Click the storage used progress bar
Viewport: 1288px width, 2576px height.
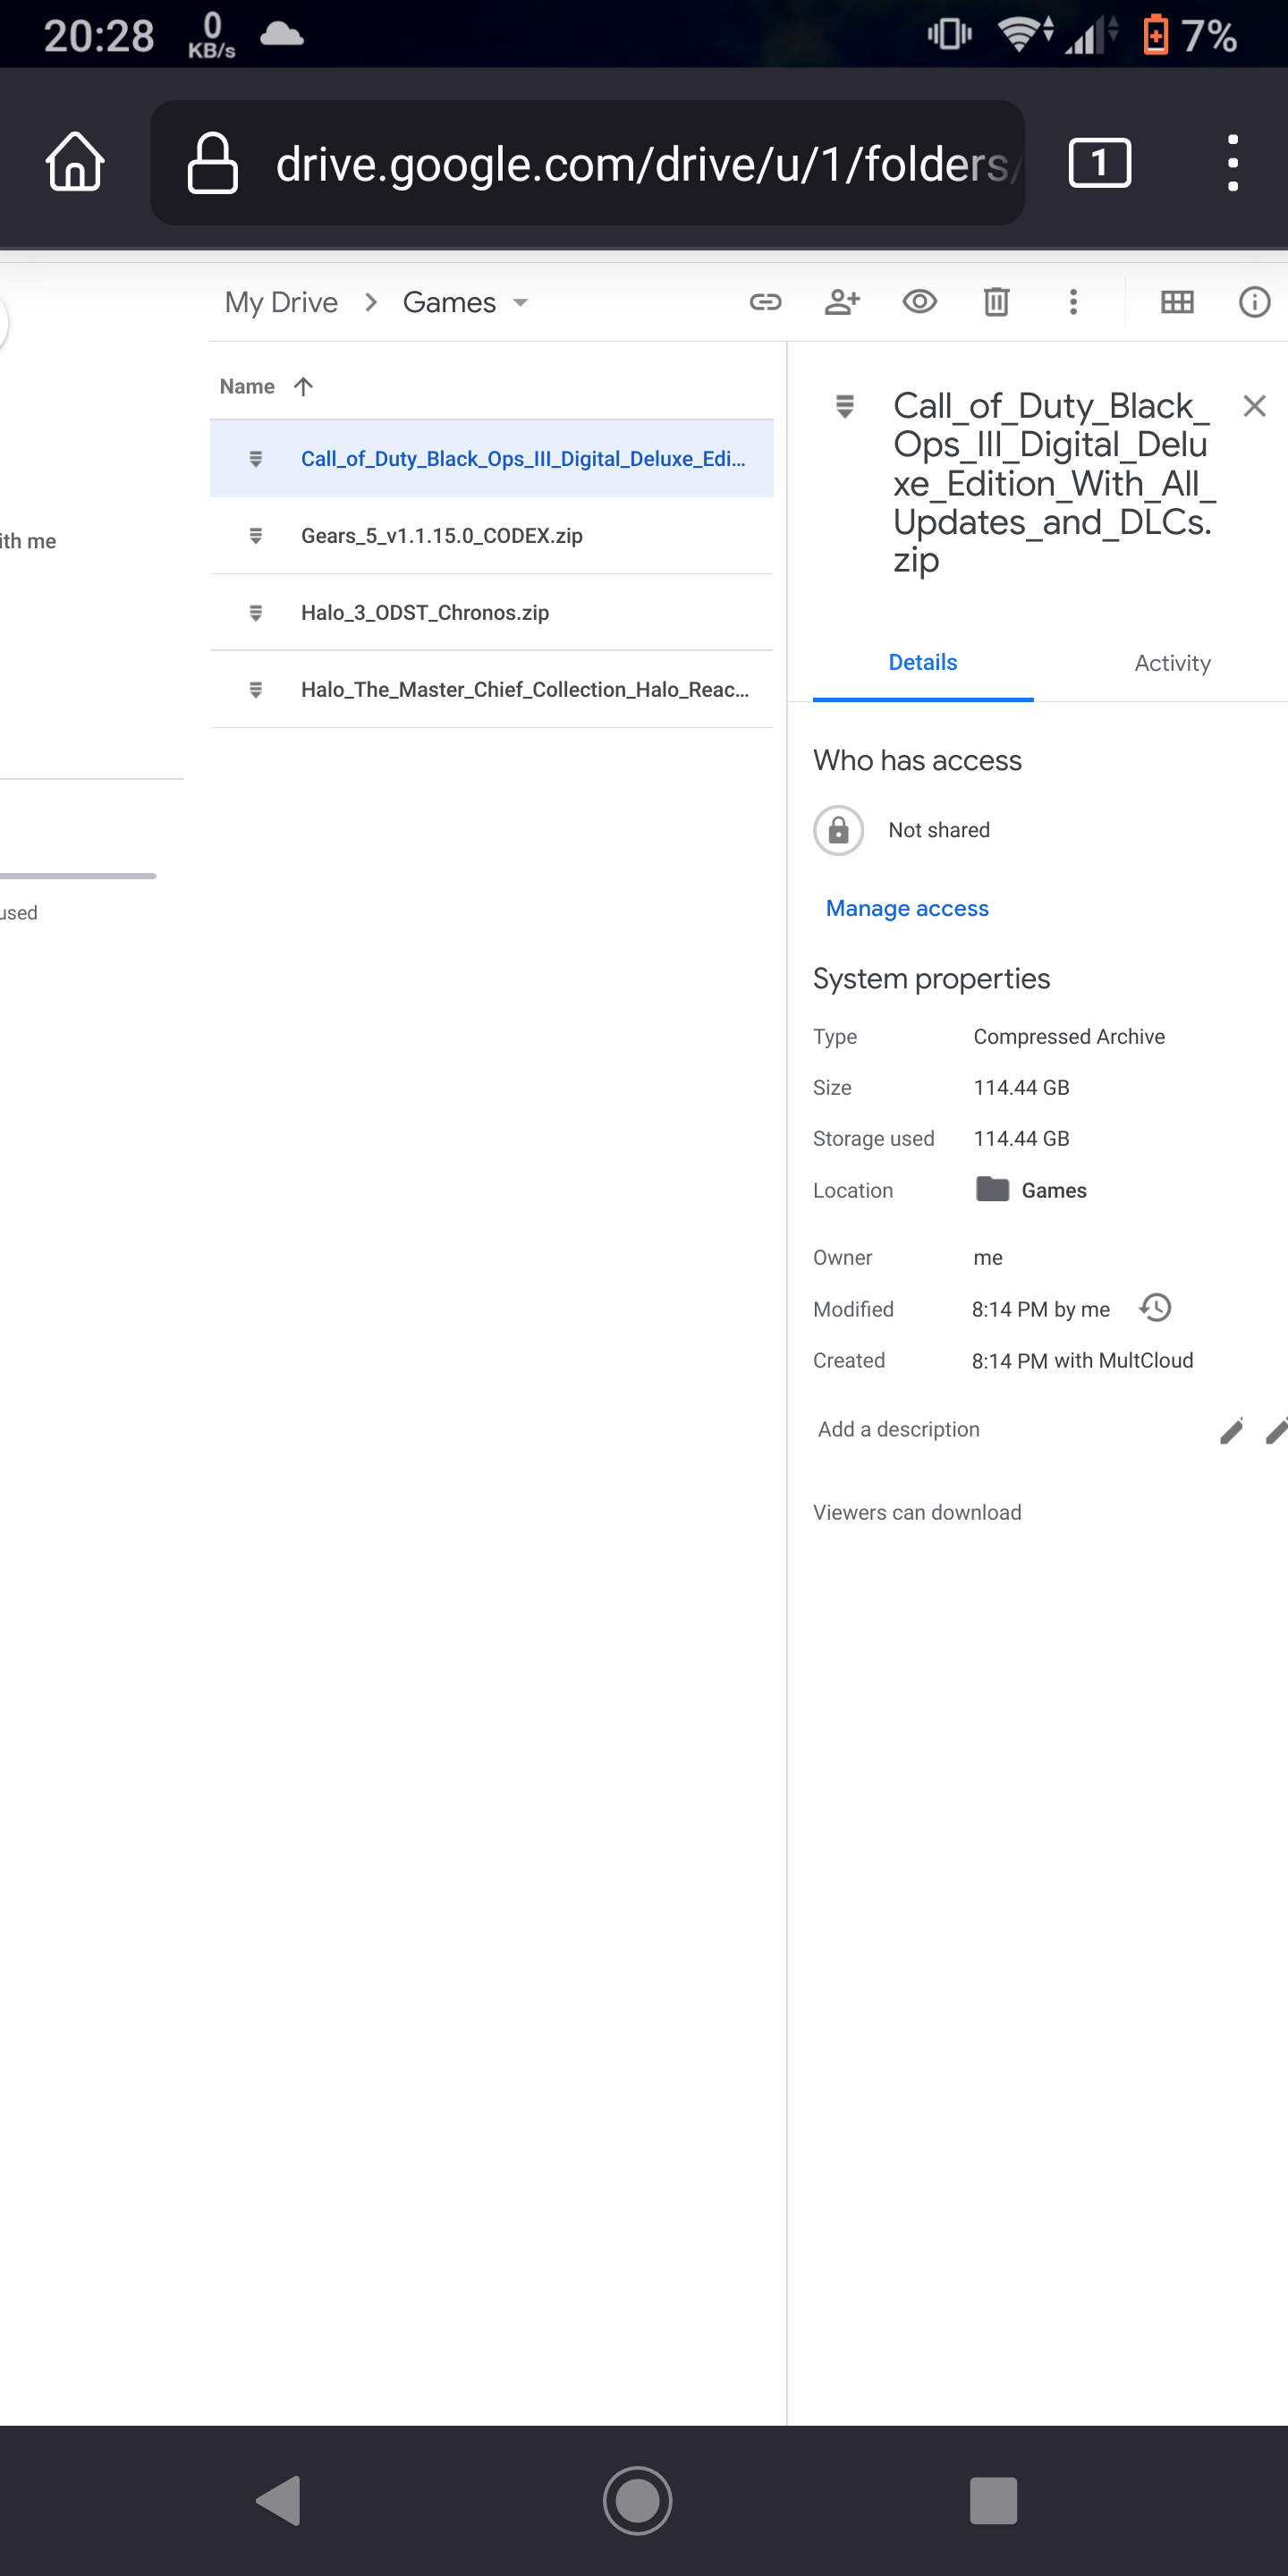coord(78,876)
